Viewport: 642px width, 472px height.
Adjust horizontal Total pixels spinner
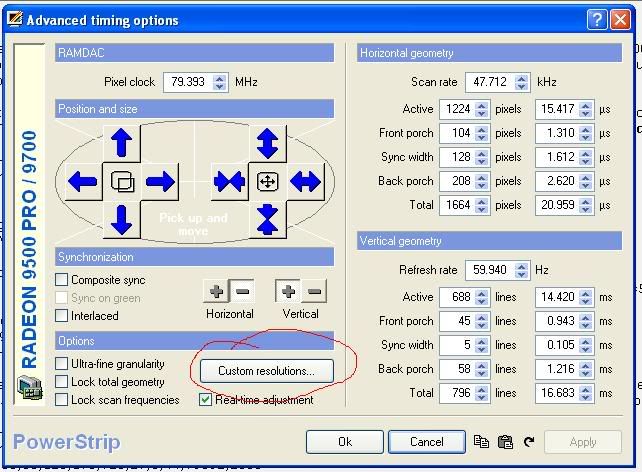coord(482,205)
